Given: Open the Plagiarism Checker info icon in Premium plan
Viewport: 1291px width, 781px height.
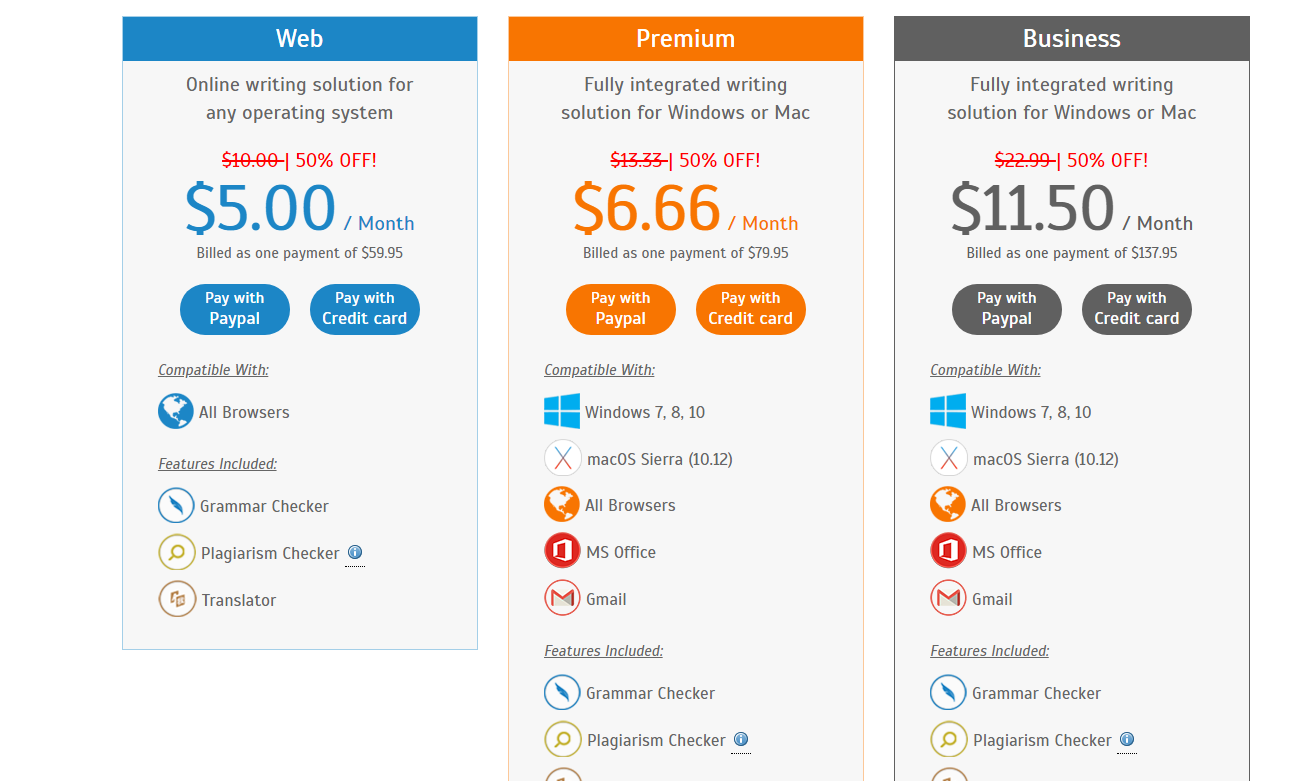Looking at the screenshot, I should pos(741,739).
